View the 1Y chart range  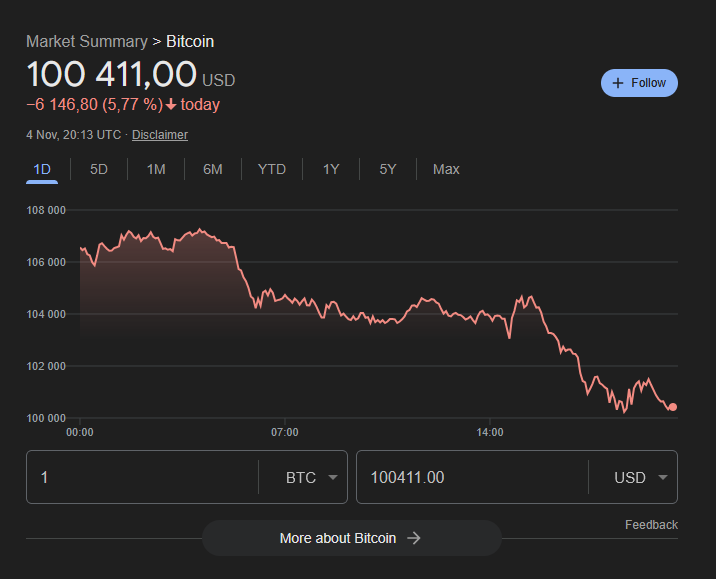pyautogui.click(x=331, y=169)
